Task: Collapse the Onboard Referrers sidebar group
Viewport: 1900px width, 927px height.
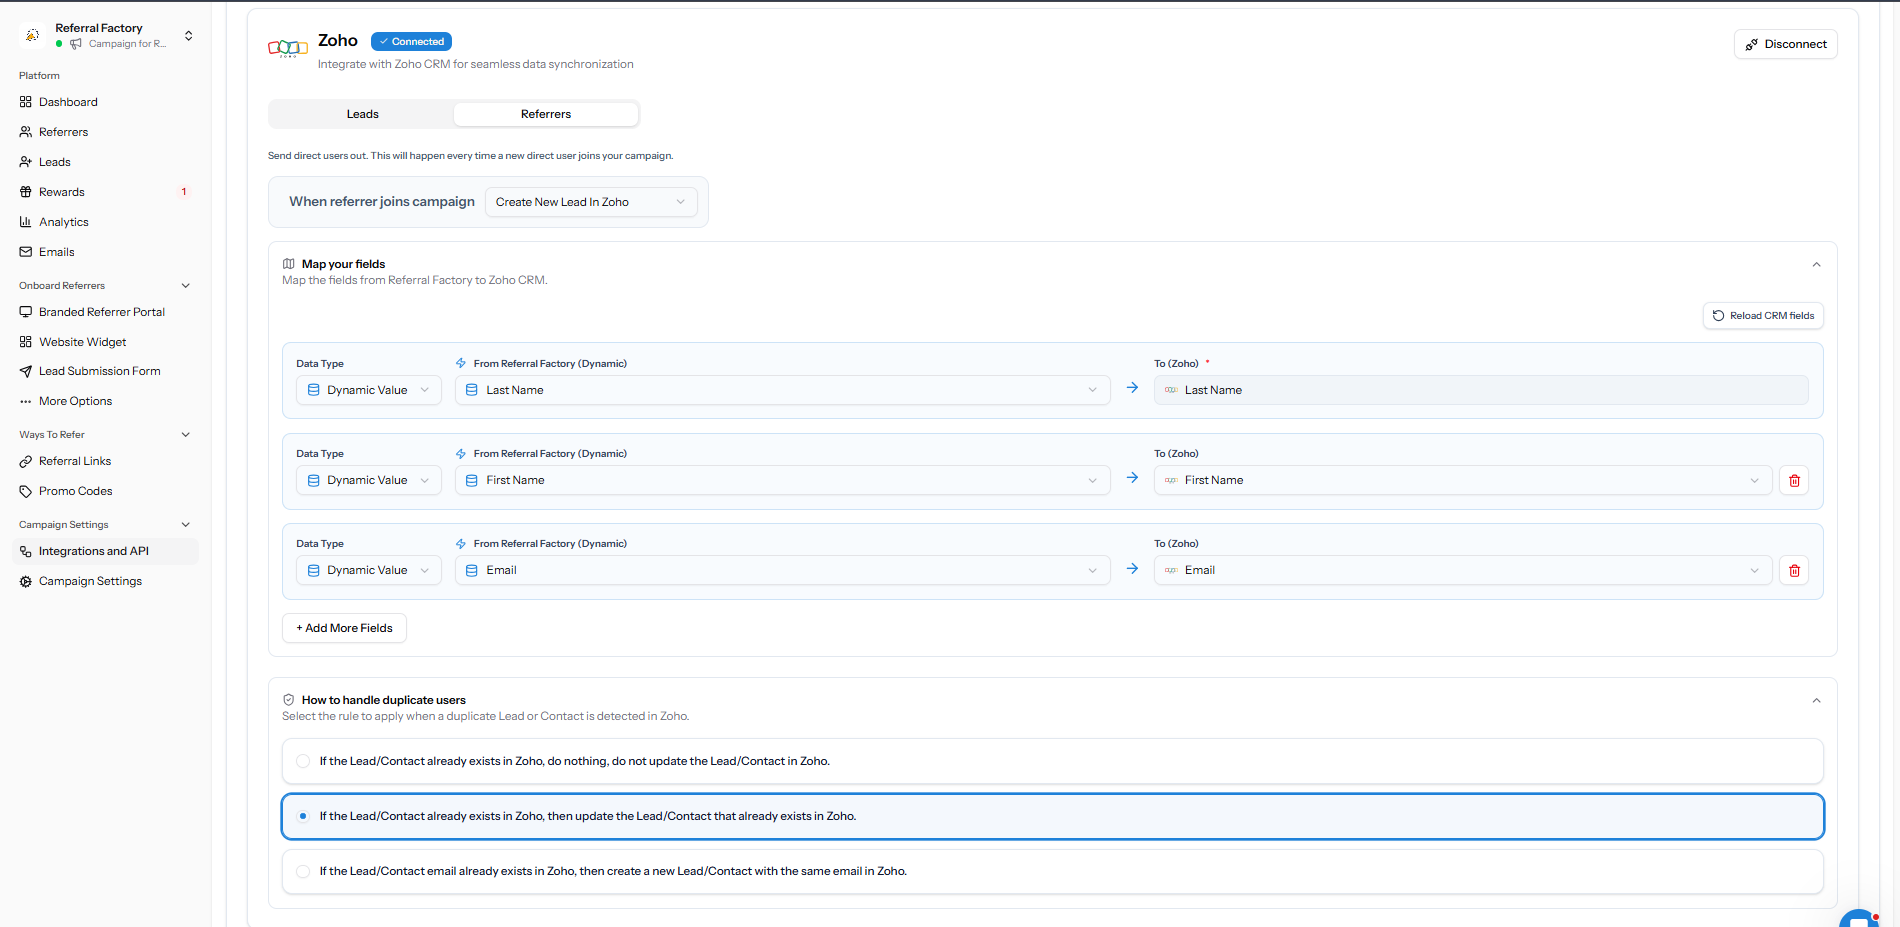Action: tap(185, 286)
